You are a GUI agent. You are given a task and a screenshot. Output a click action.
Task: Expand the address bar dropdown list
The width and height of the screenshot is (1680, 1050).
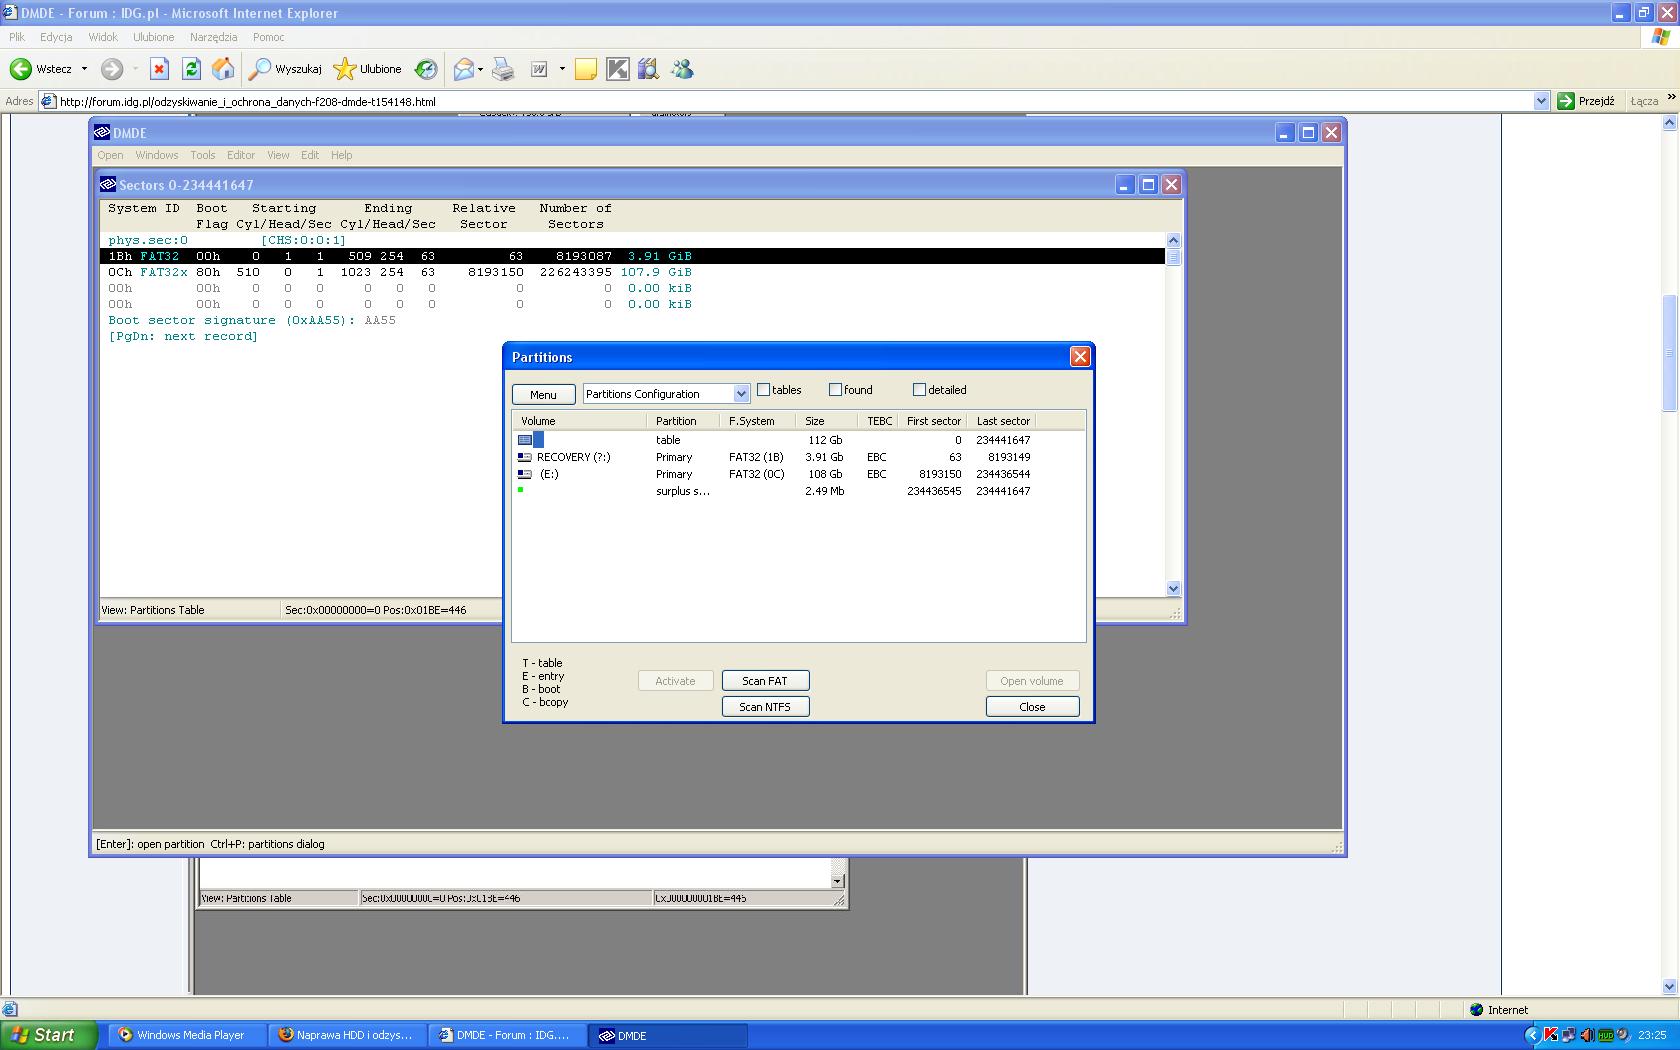click(1541, 101)
